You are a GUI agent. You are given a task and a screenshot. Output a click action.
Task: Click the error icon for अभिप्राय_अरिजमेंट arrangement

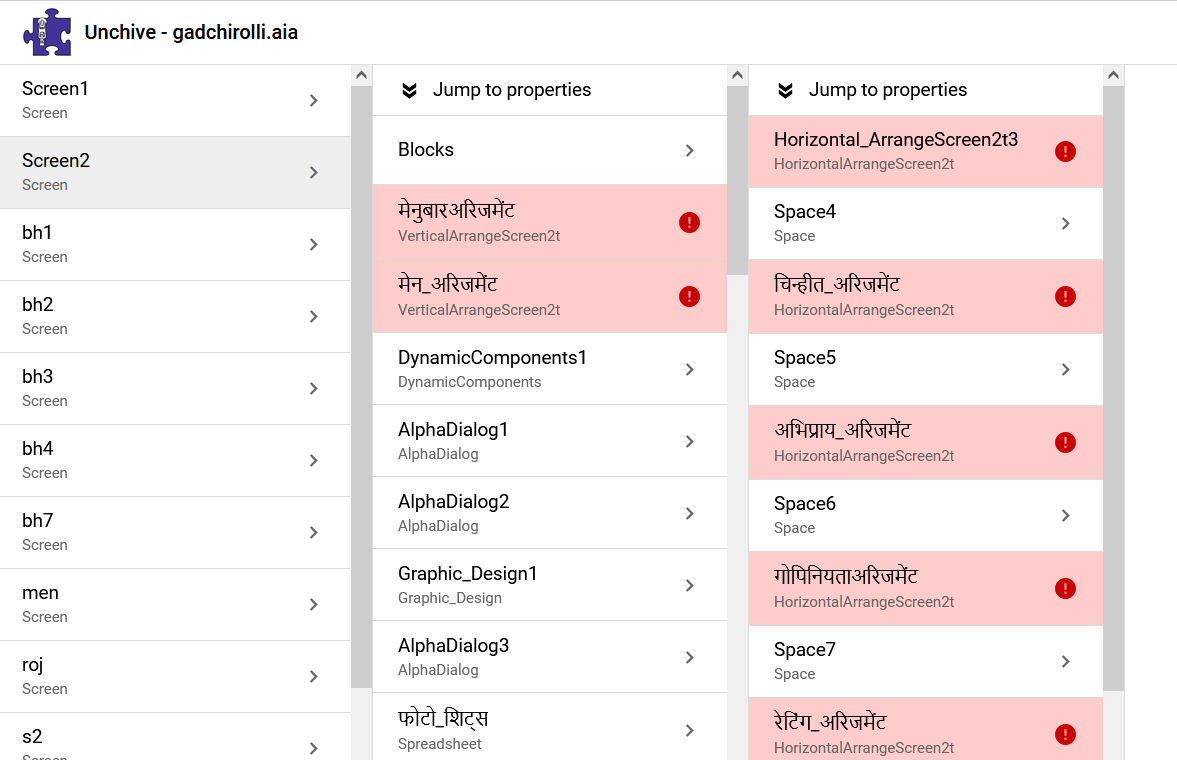[1065, 441]
